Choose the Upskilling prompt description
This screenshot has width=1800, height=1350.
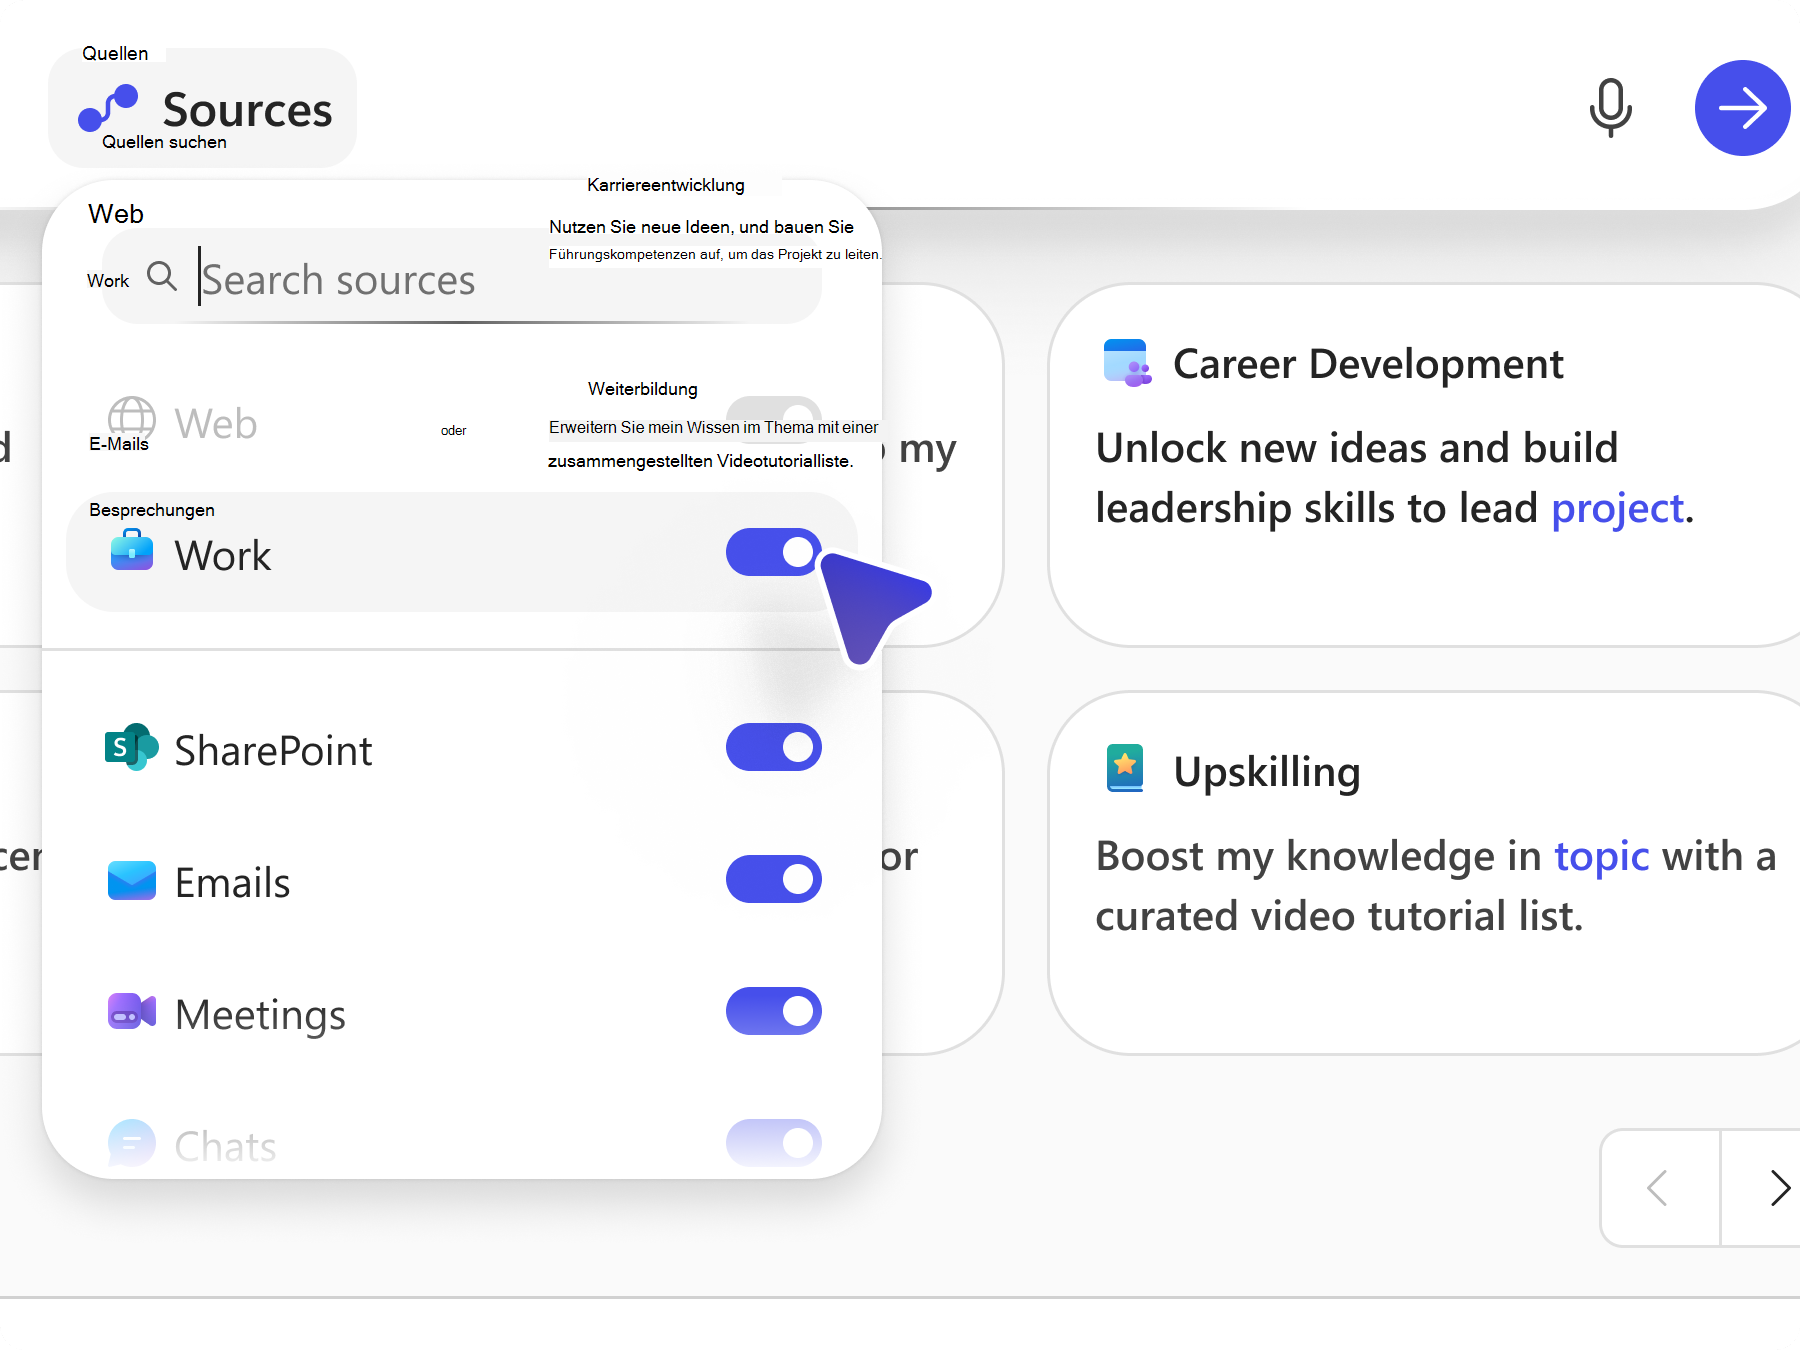[1436, 886]
